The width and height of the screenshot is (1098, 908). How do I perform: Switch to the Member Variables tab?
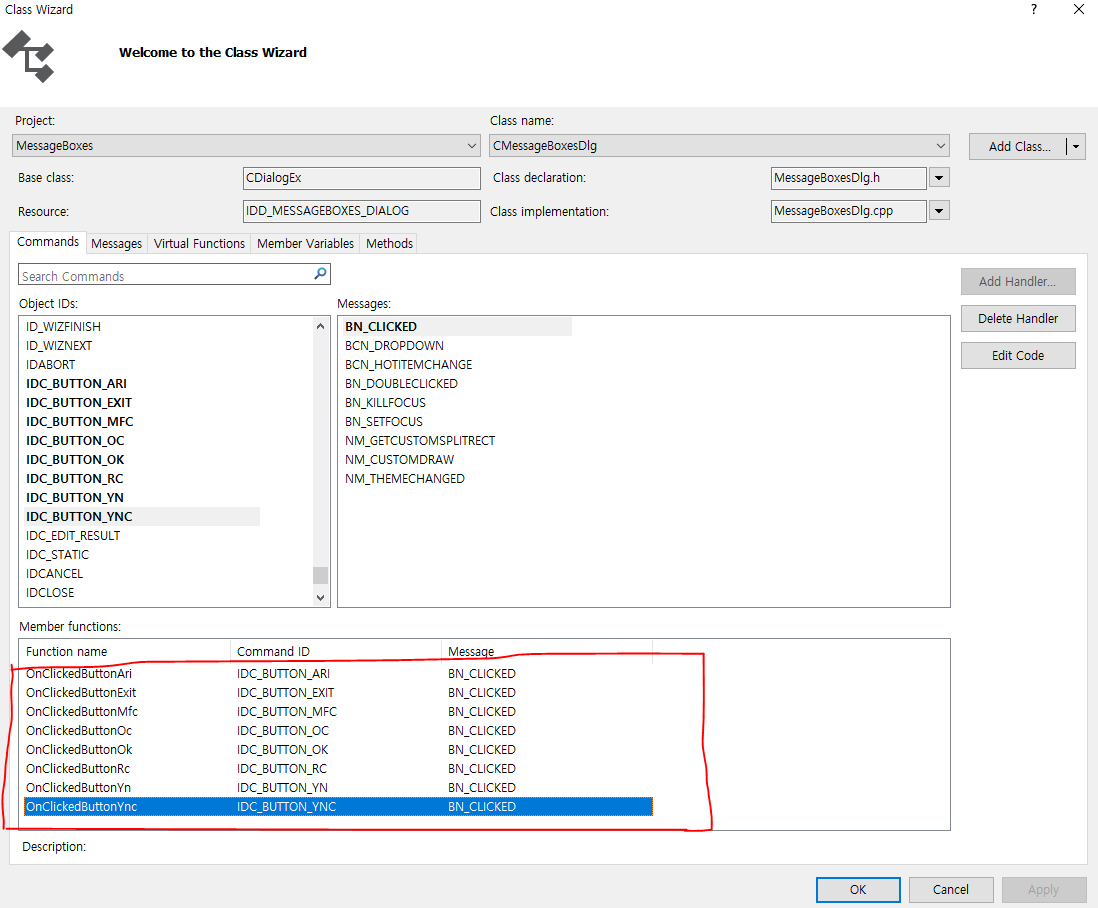(x=305, y=244)
